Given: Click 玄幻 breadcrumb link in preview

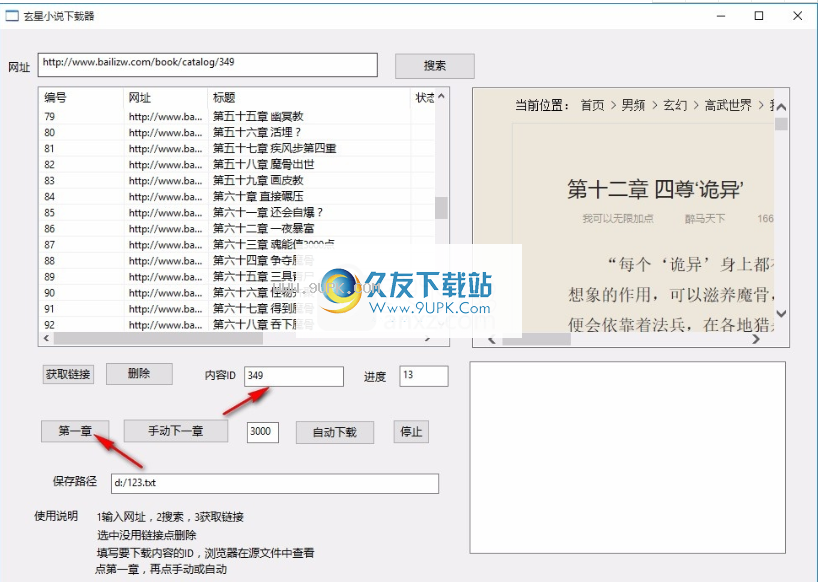Looking at the screenshot, I should pos(675,105).
